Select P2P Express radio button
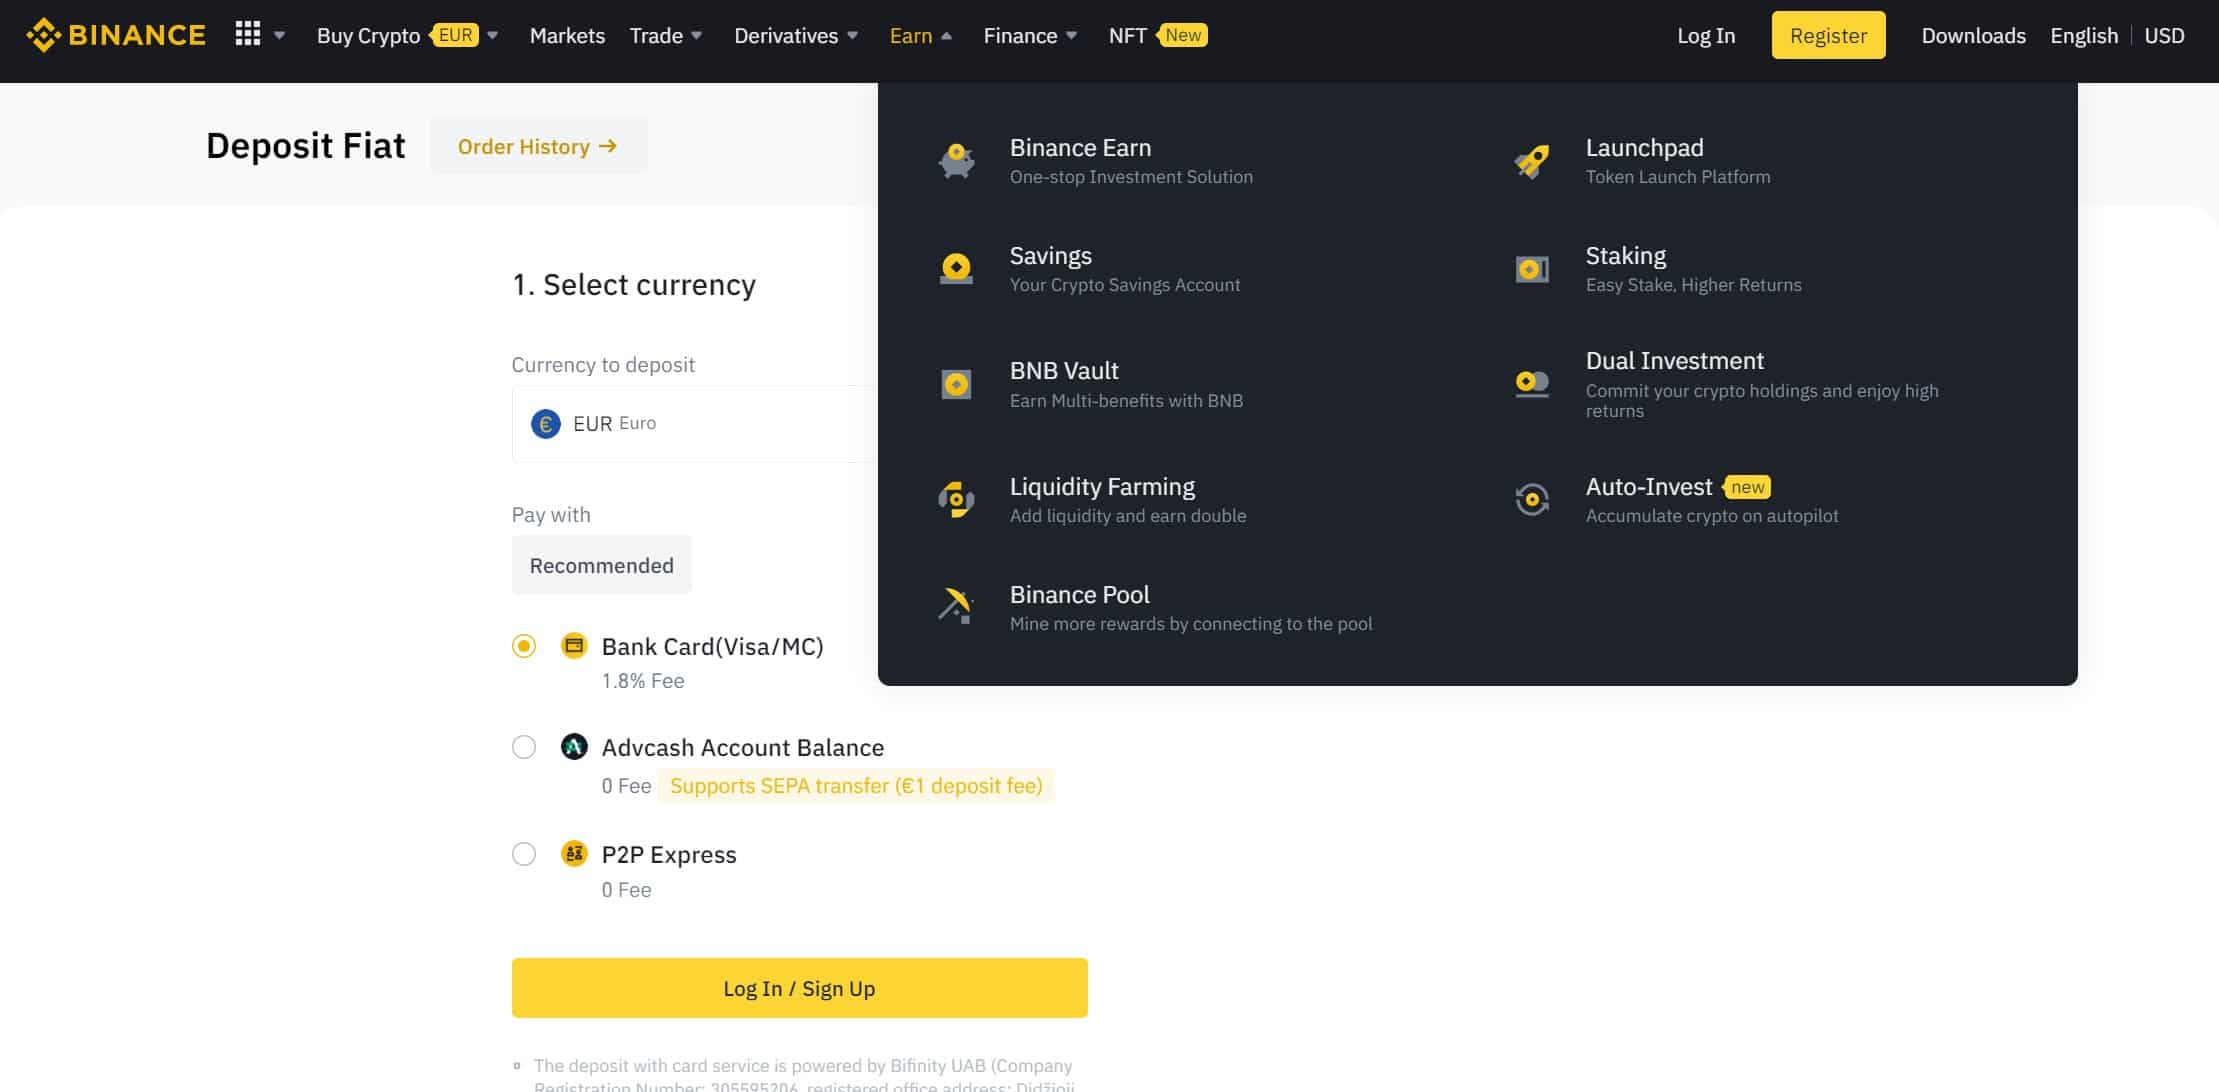 click(524, 854)
